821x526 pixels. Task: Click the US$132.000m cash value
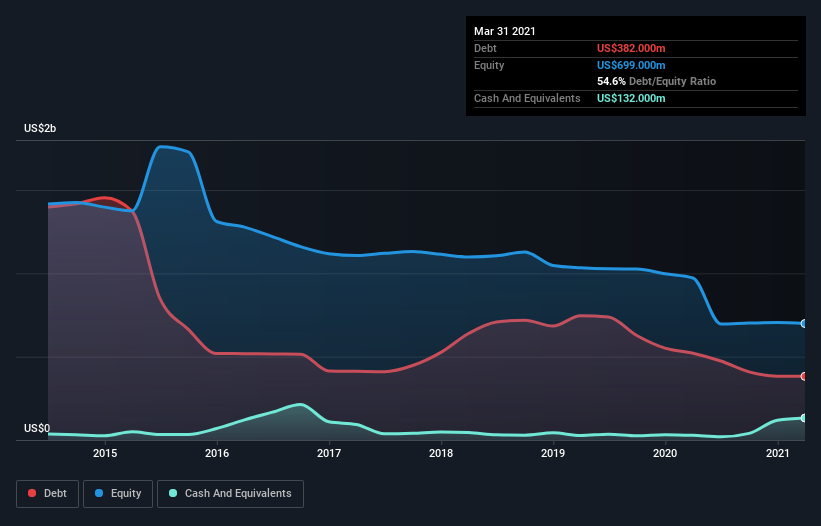coord(631,98)
